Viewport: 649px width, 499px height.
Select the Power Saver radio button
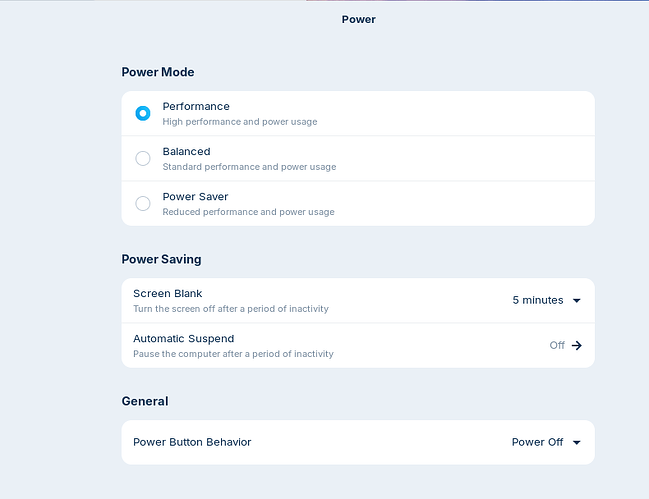pyautogui.click(x=143, y=203)
